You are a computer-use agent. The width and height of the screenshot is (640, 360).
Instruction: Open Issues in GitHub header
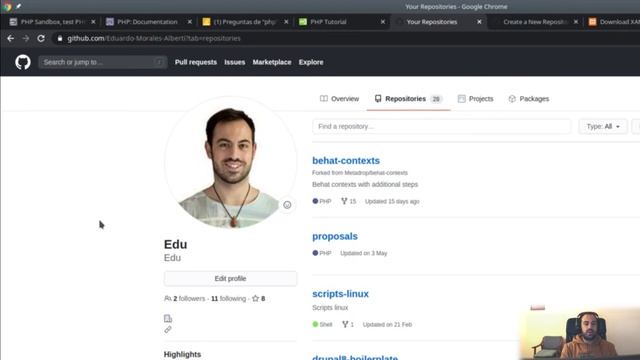point(235,62)
